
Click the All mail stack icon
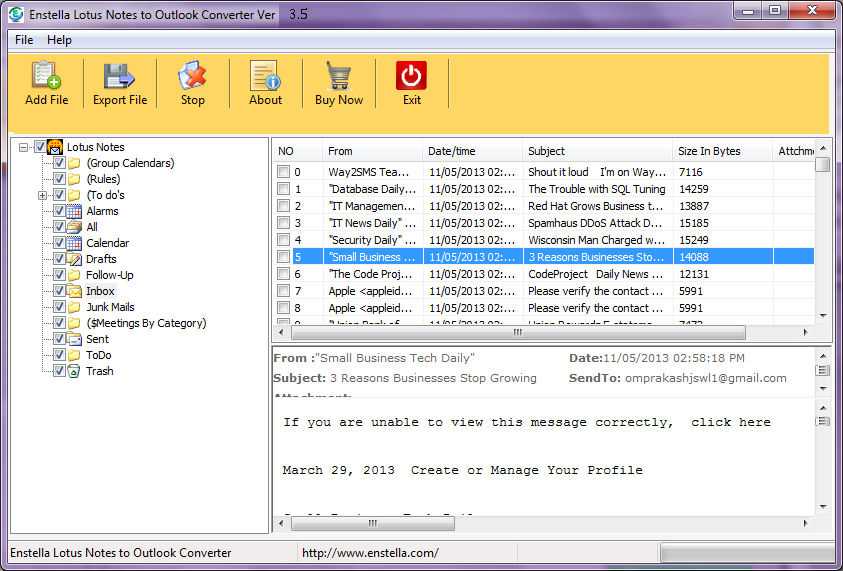74,227
